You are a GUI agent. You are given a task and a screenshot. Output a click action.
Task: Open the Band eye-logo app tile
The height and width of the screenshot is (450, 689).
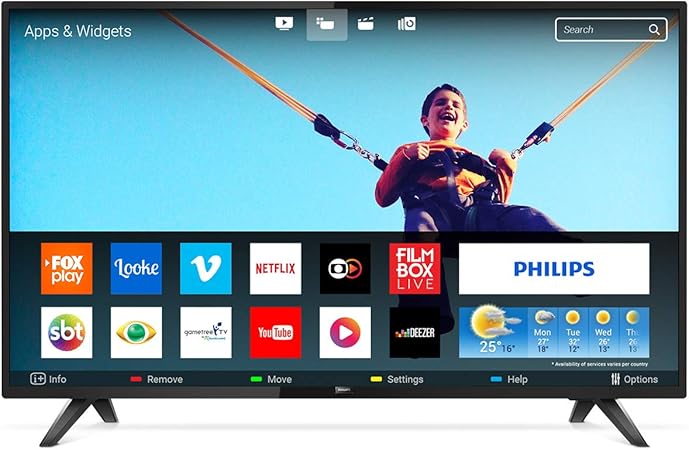pos(136,333)
